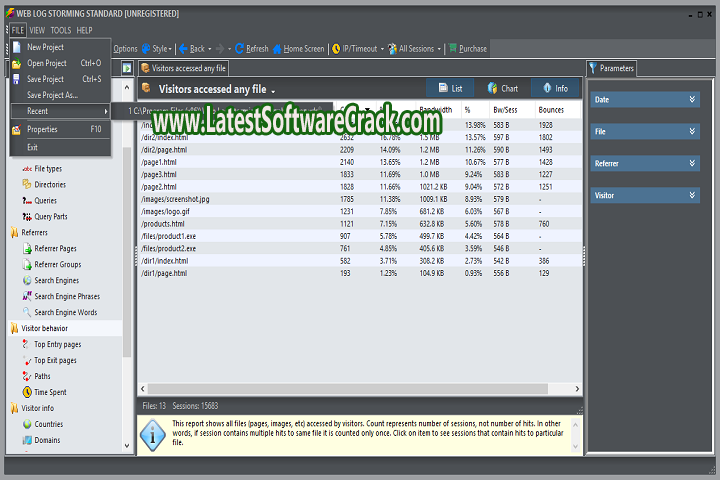The width and height of the screenshot is (720, 480).
Task: Expand the Referrer parameter panel
Action: click(692, 164)
